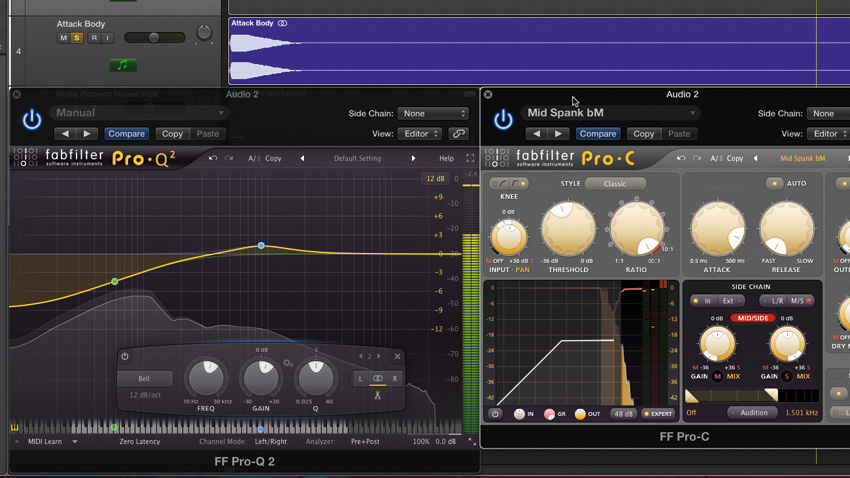Open Pre+Post analyzer menu
Viewport: 850px width, 478px height.
click(365, 442)
